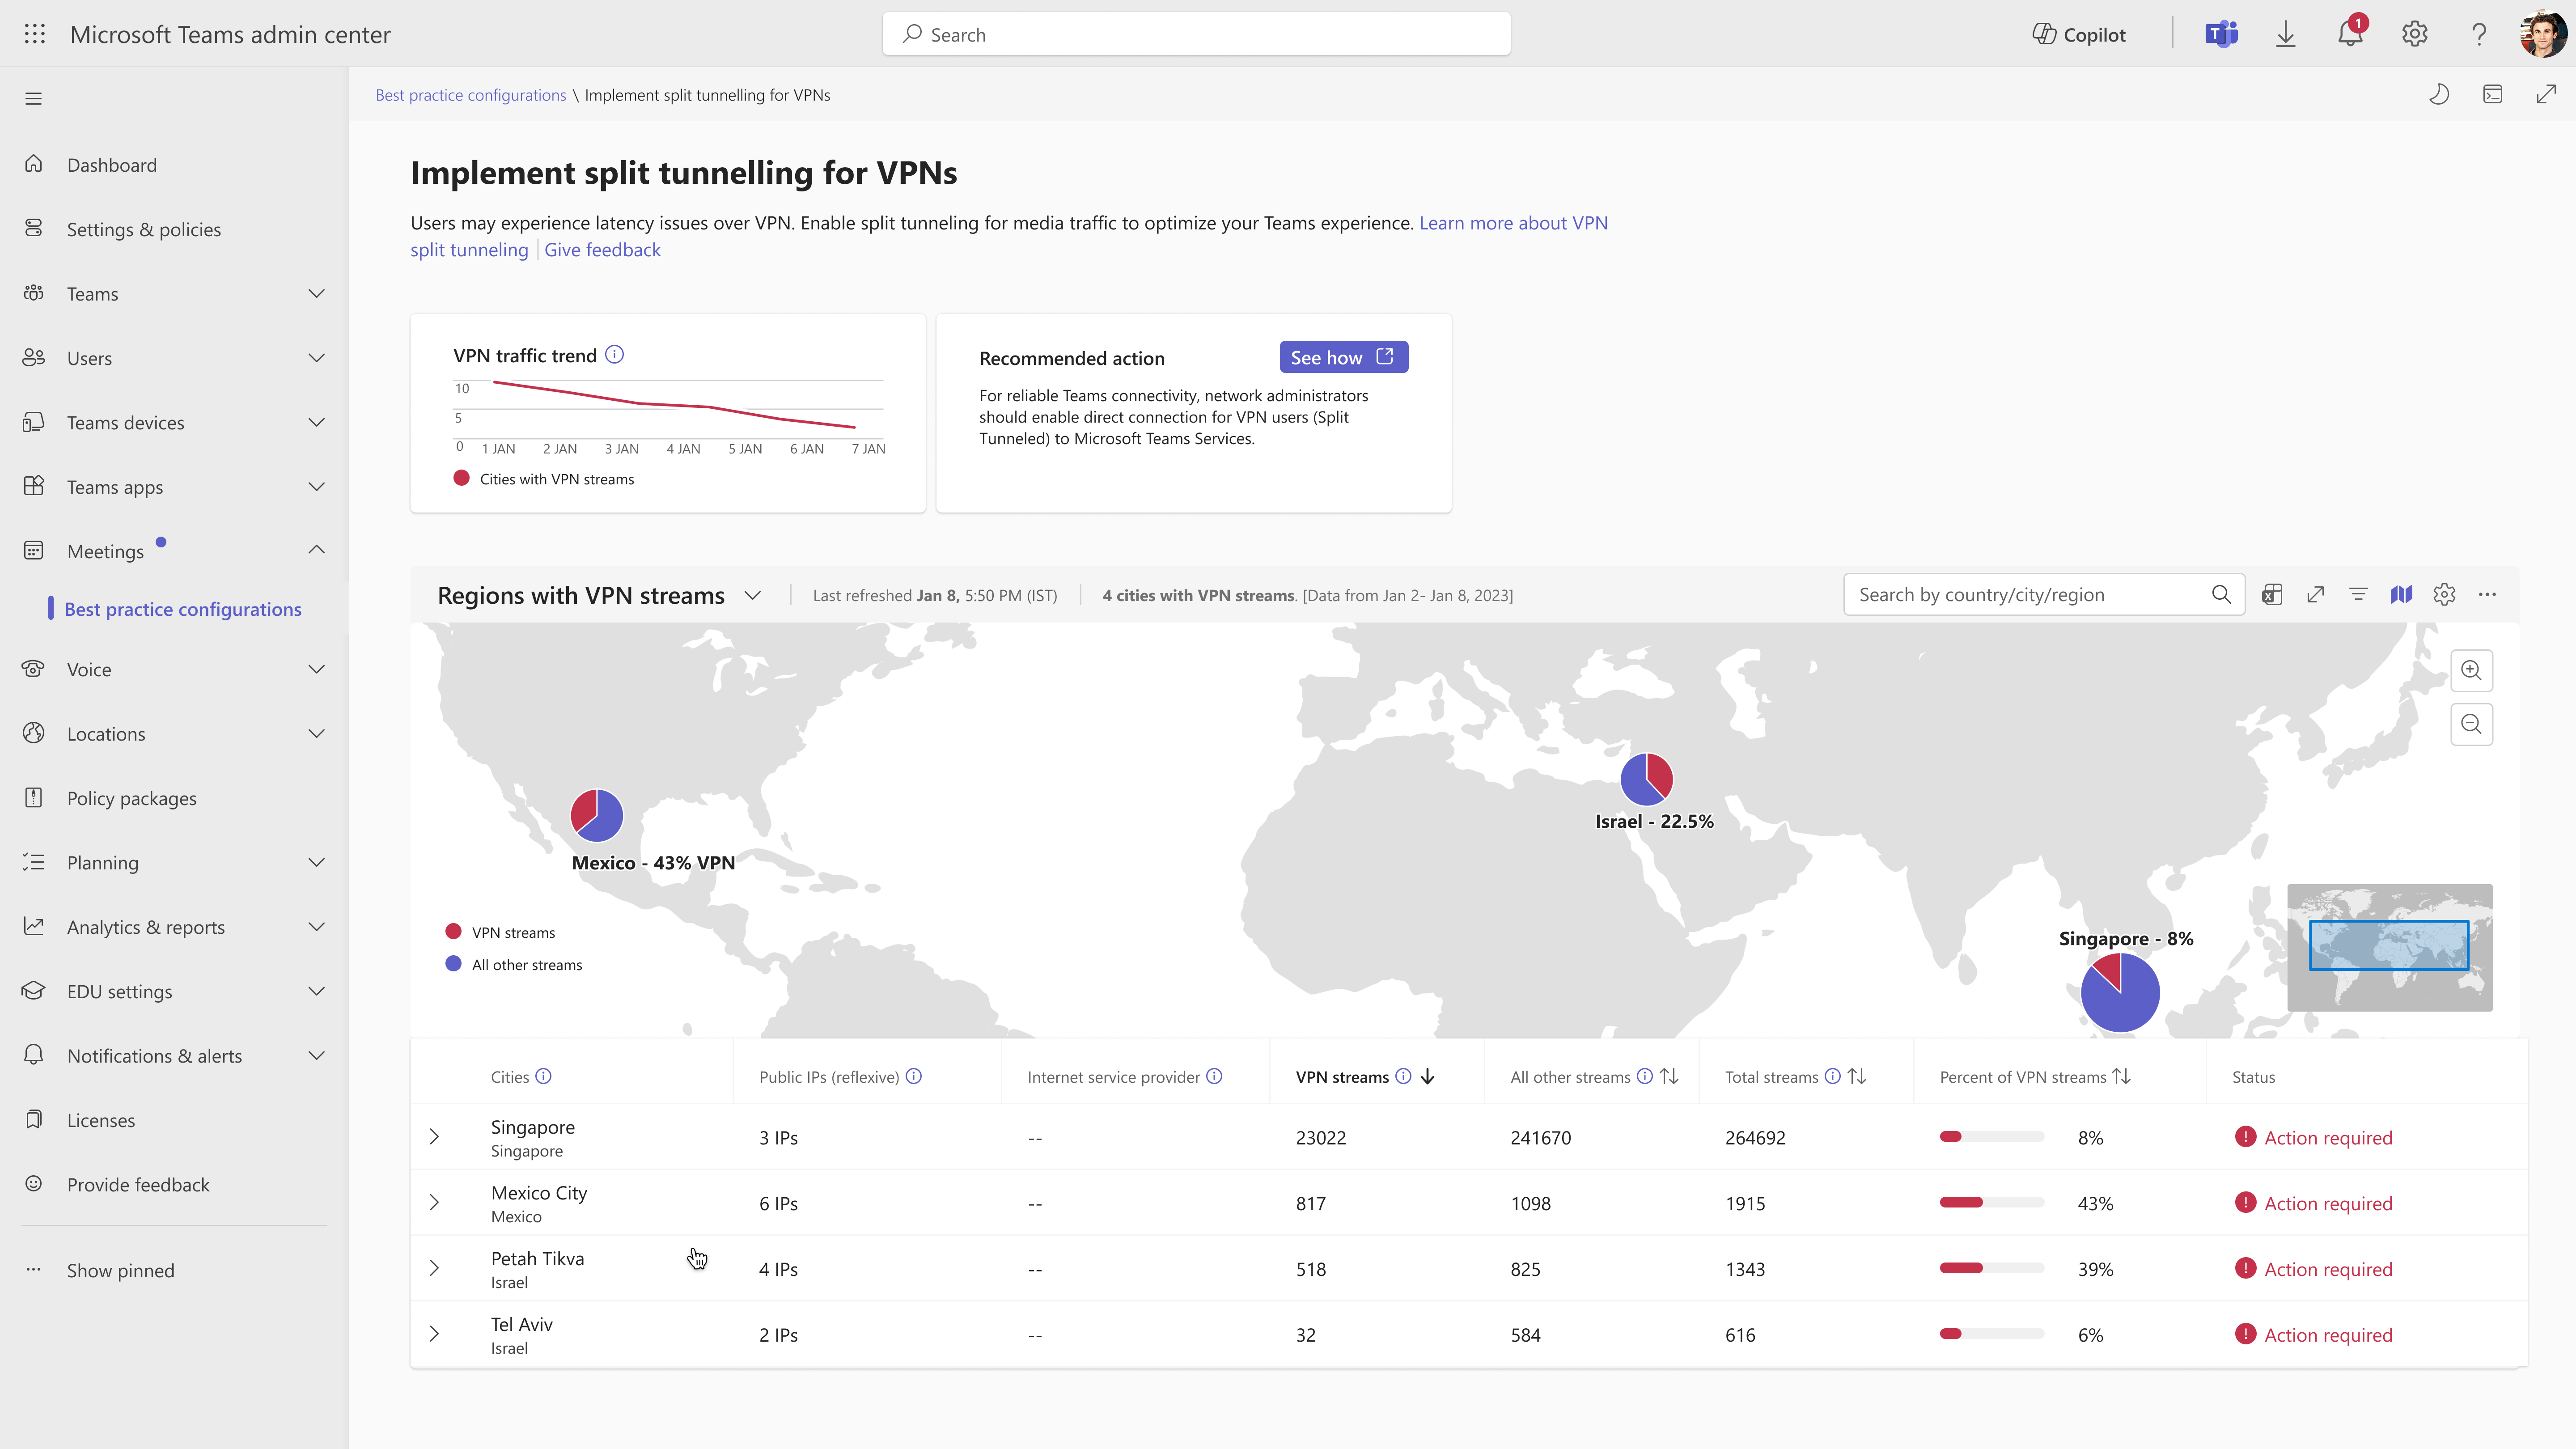
Task: Toggle sorting on Total streams column
Action: [x=1857, y=1077]
